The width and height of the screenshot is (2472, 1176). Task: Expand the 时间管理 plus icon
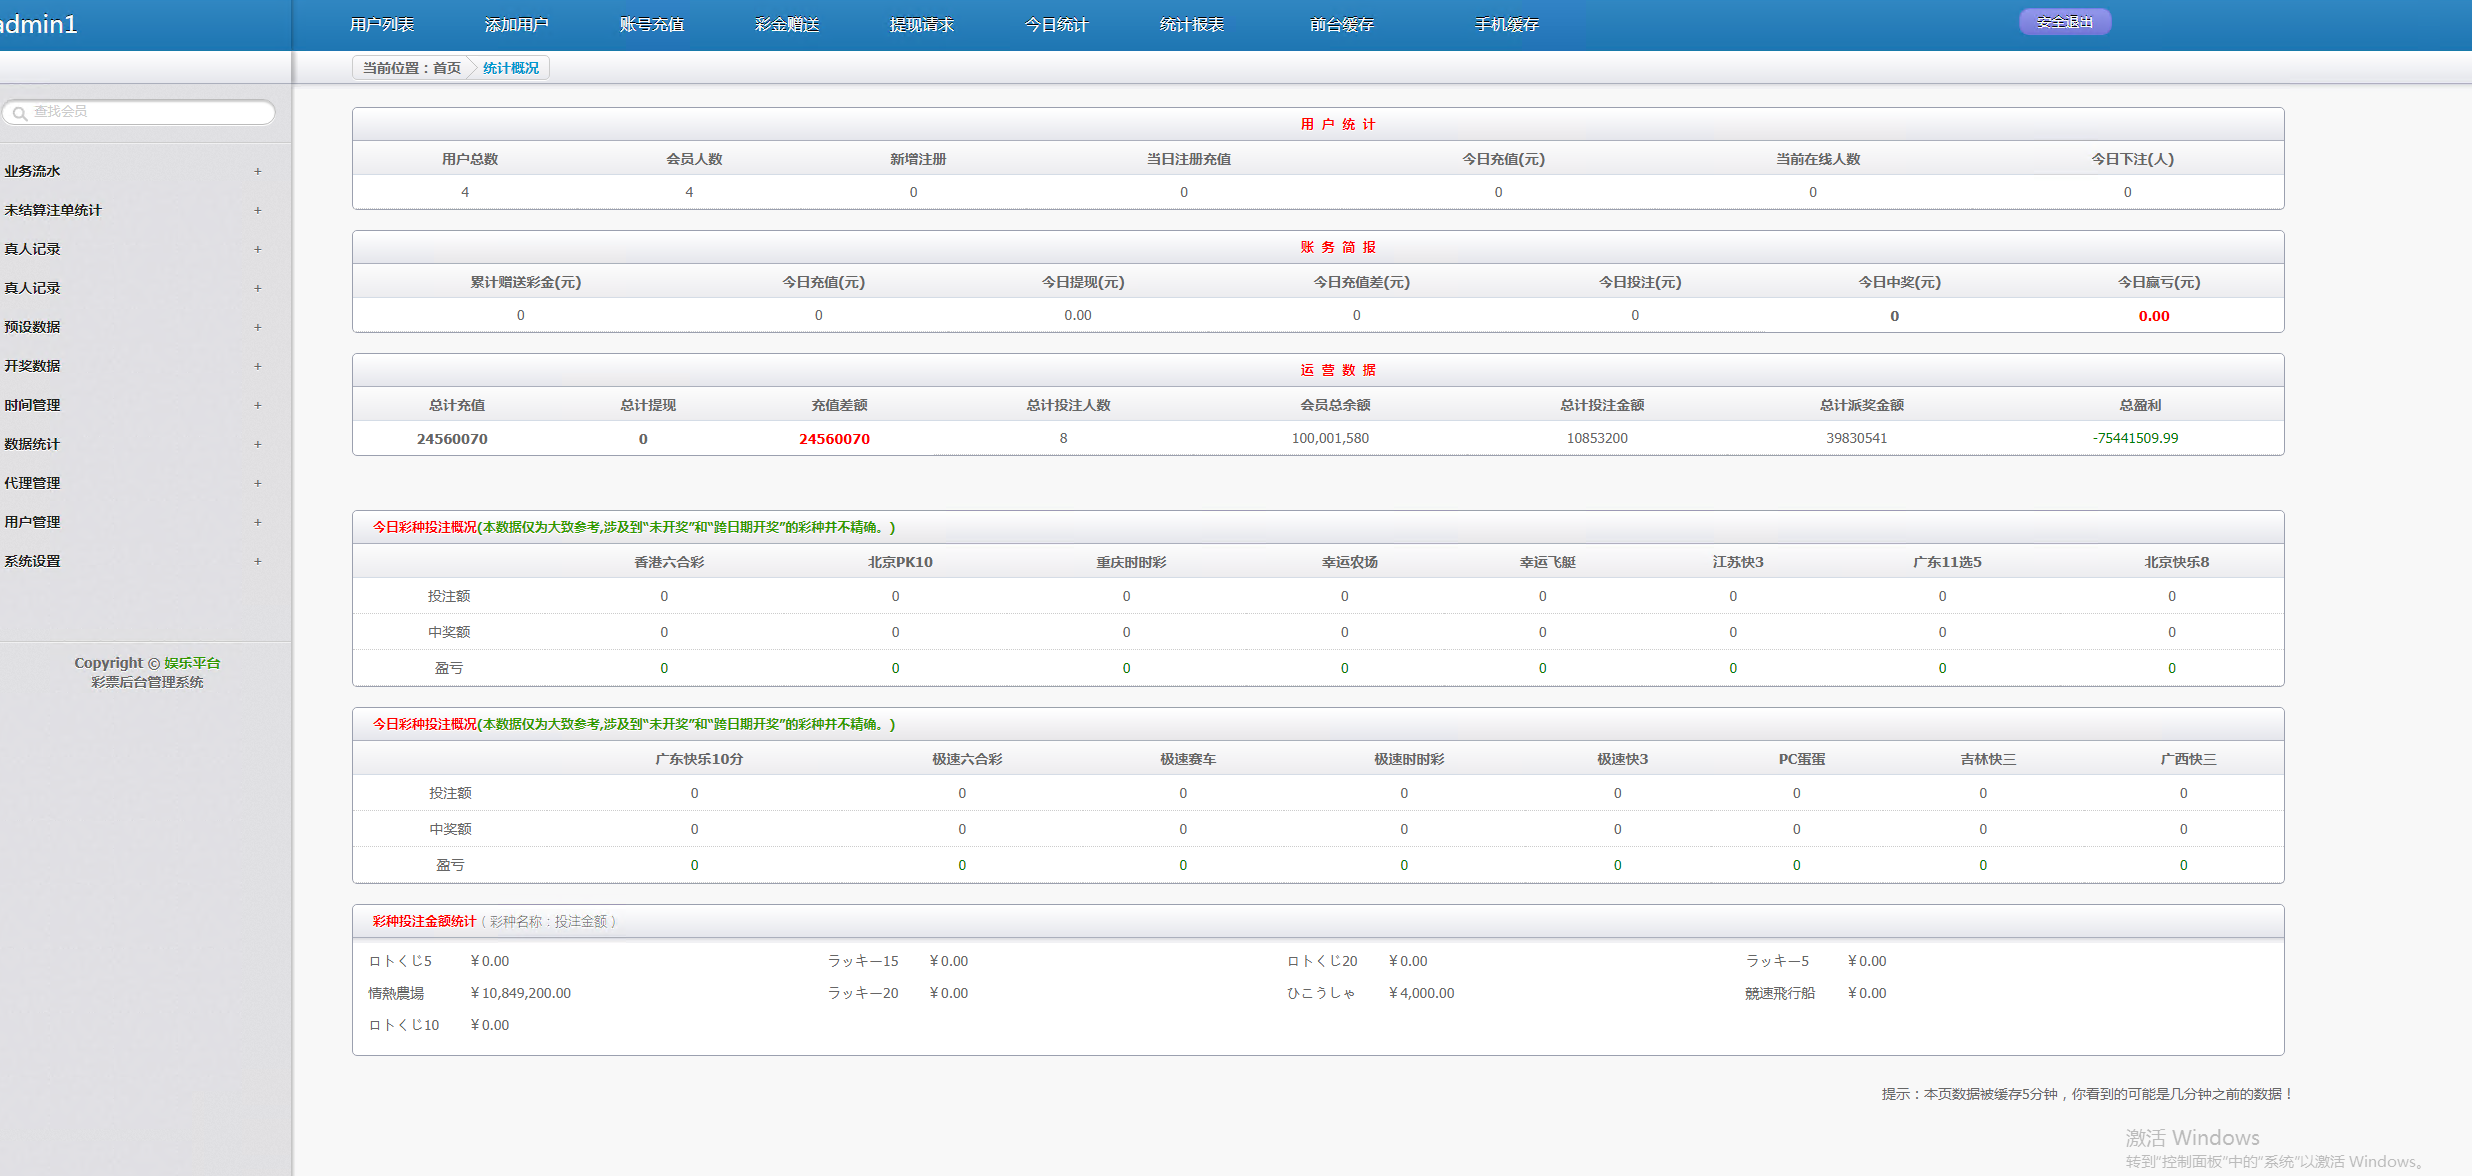257,405
